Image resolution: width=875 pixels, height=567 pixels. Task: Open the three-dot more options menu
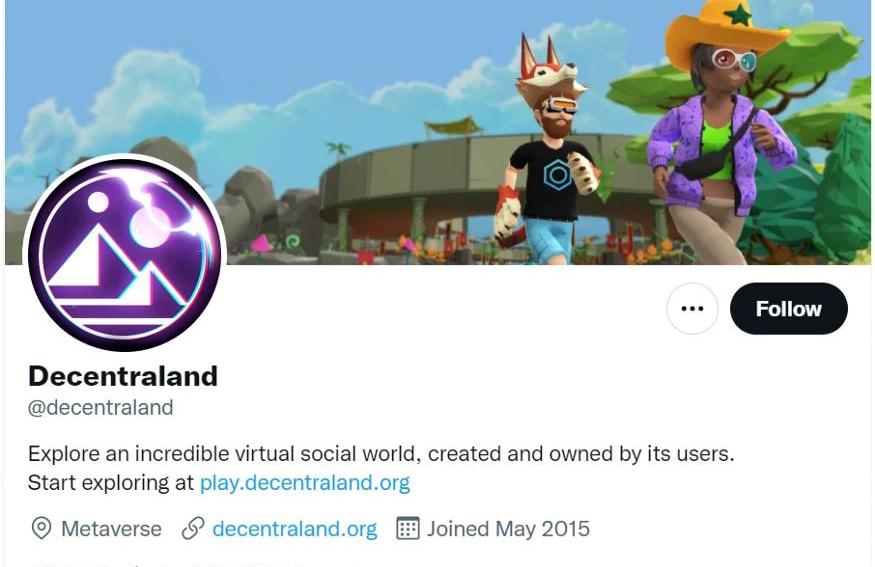692,309
